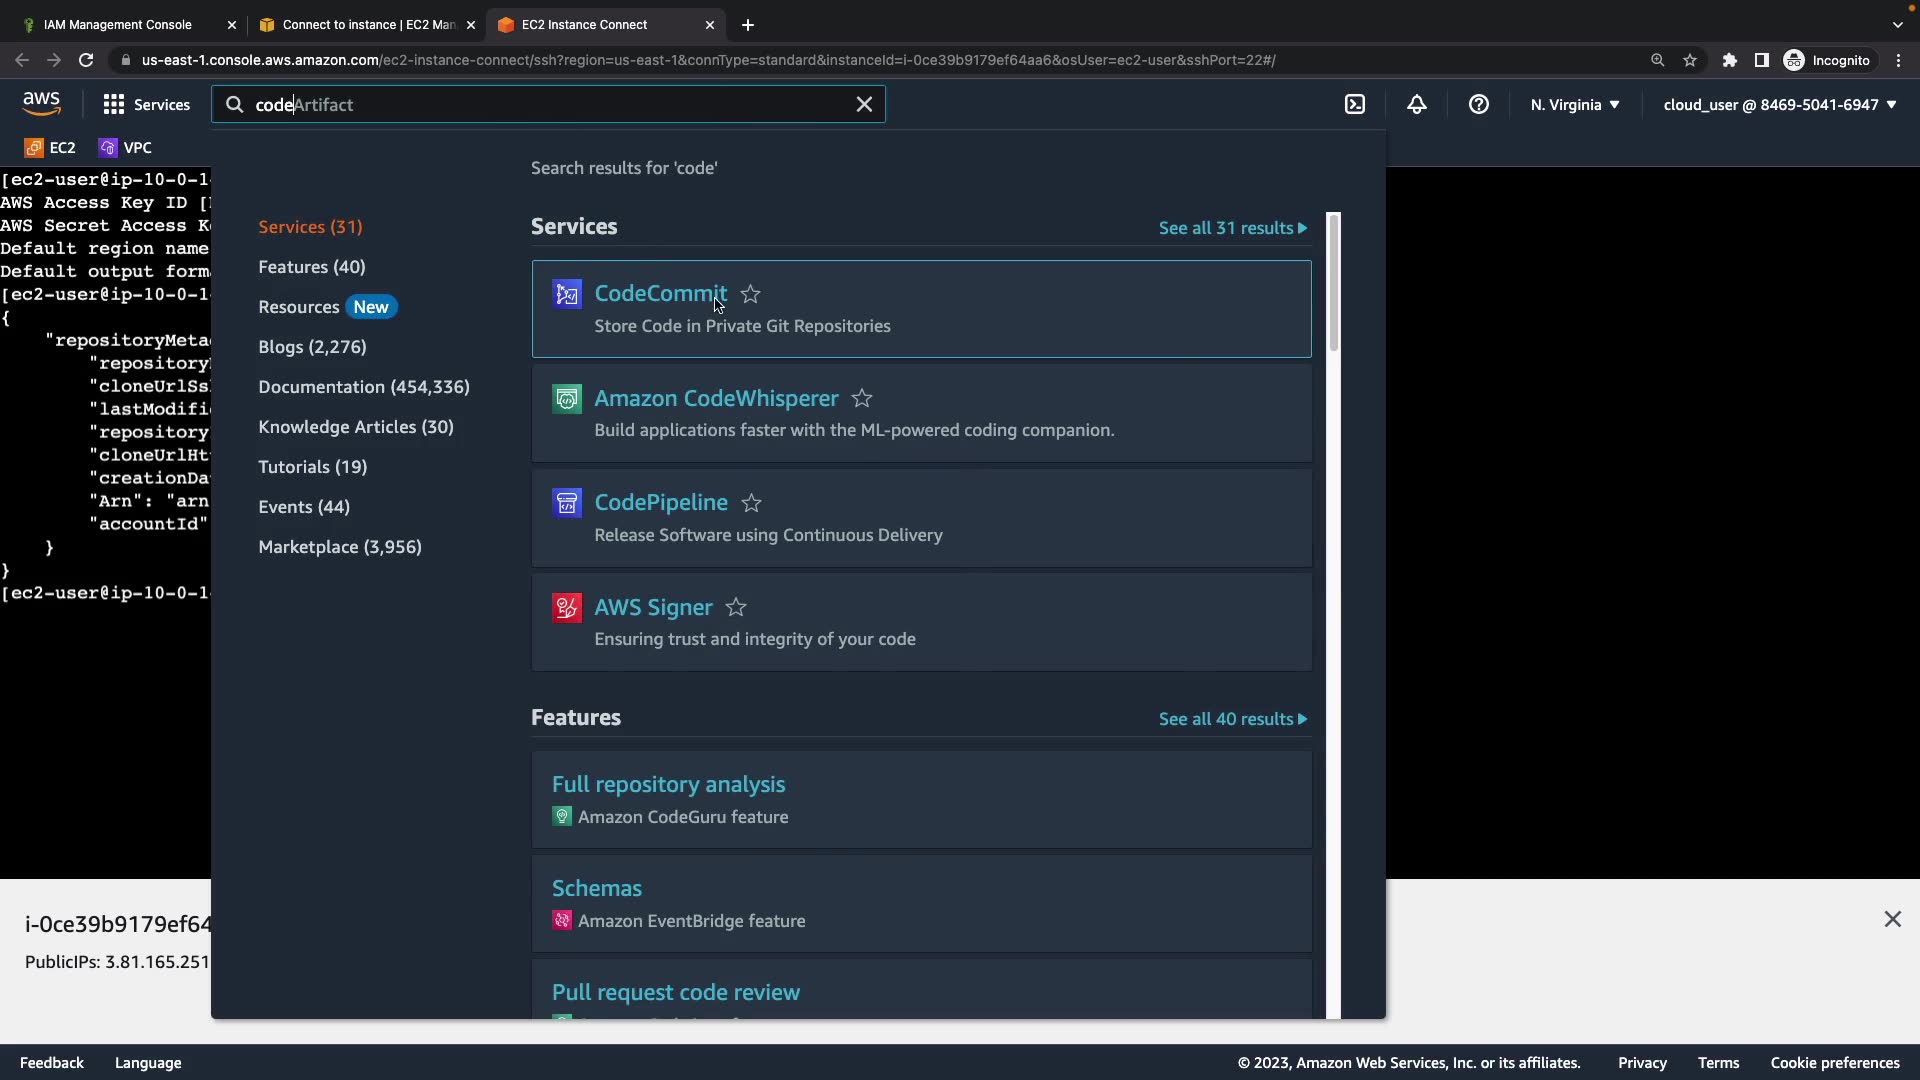The height and width of the screenshot is (1080, 1920).
Task: Open the cloud_user account dropdown menu
Action: click(1780, 104)
